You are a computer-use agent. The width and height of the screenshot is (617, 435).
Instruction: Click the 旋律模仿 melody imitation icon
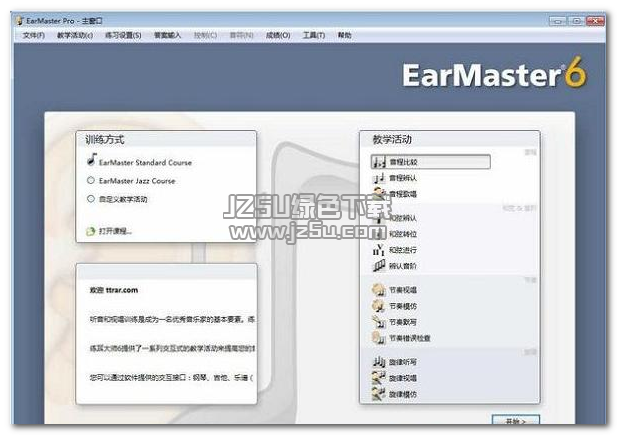point(379,394)
